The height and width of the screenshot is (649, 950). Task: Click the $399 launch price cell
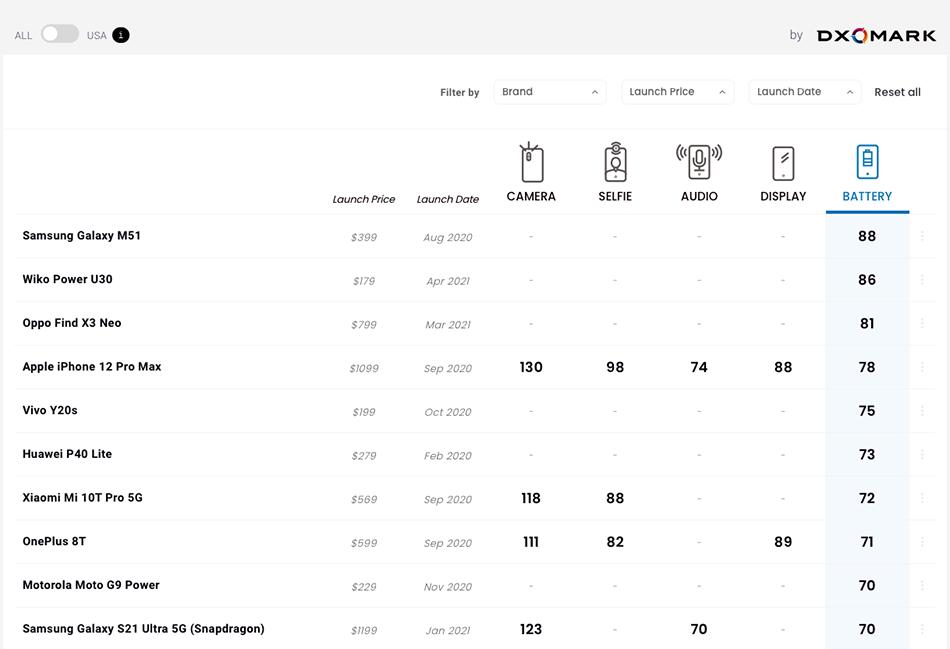point(364,238)
